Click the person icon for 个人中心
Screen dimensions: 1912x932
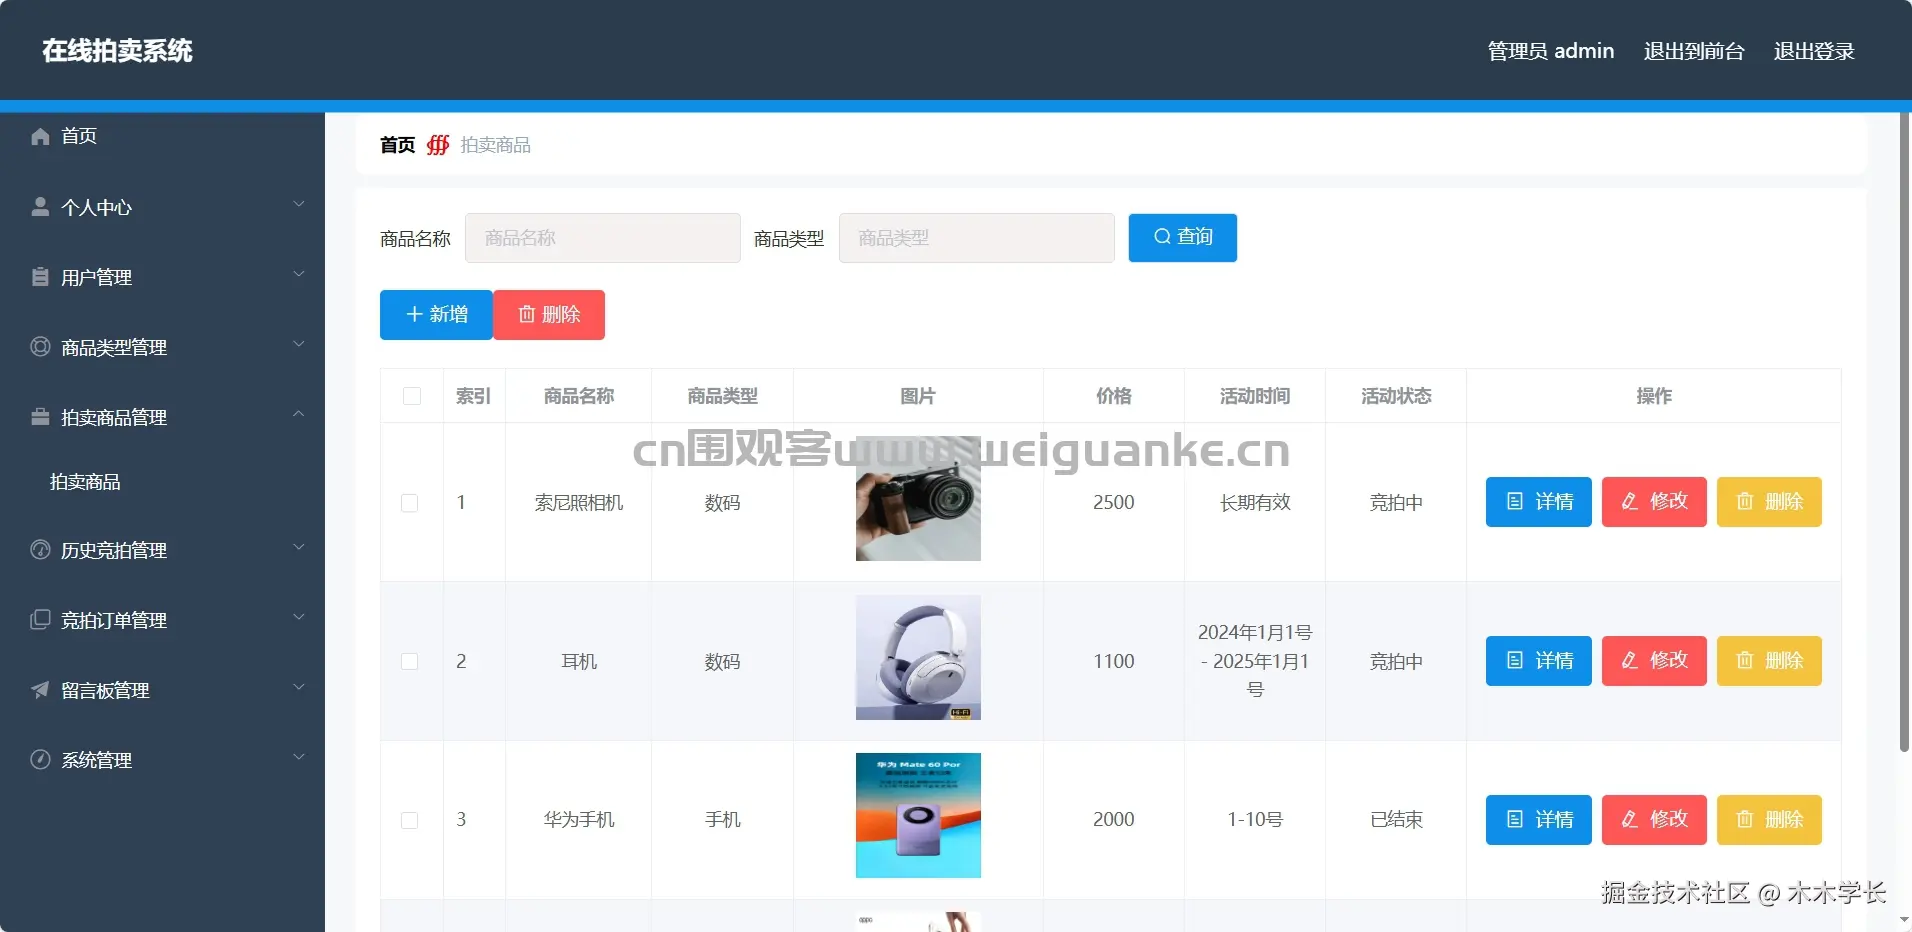click(x=40, y=207)
